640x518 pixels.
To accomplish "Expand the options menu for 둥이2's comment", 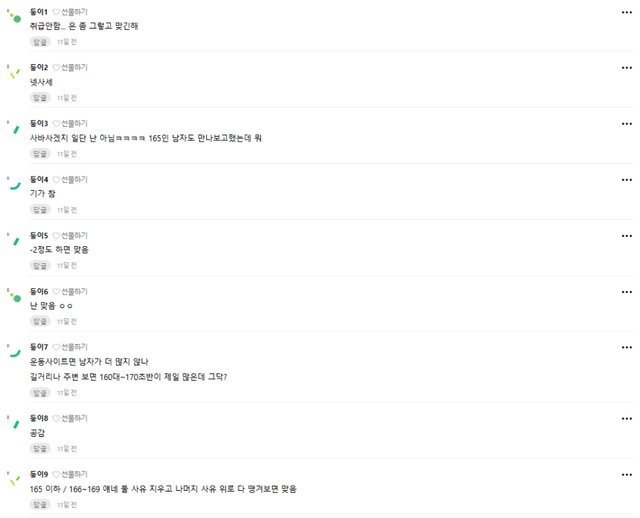I will point(627,68).
